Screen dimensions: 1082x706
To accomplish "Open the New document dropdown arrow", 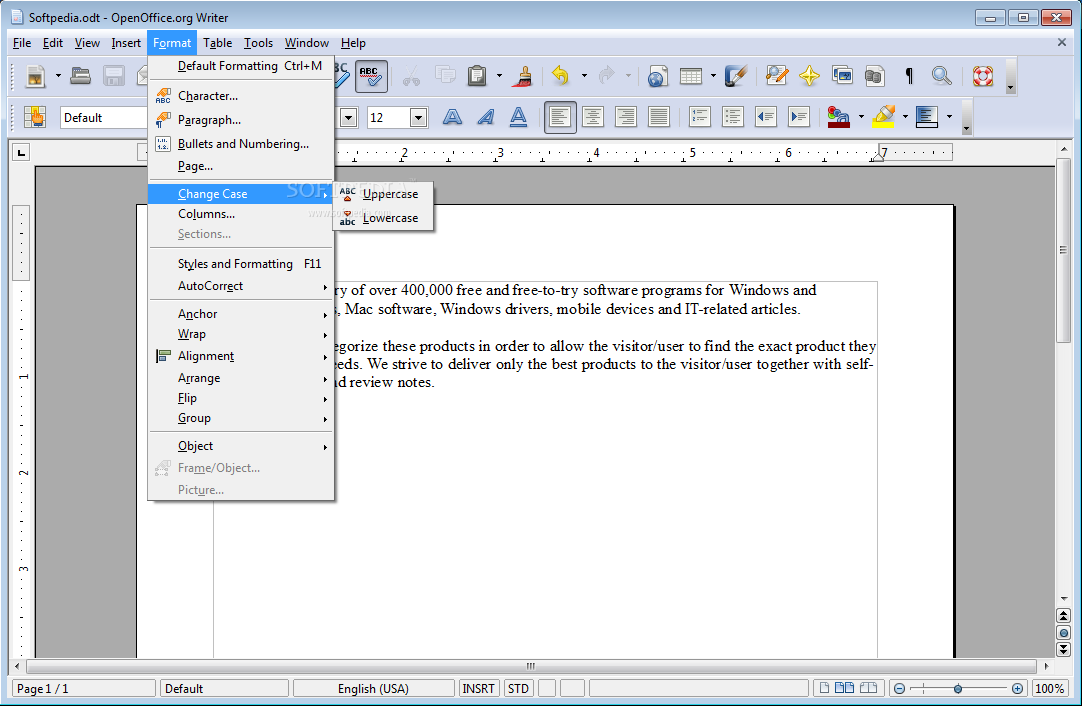I will (58, 76).
